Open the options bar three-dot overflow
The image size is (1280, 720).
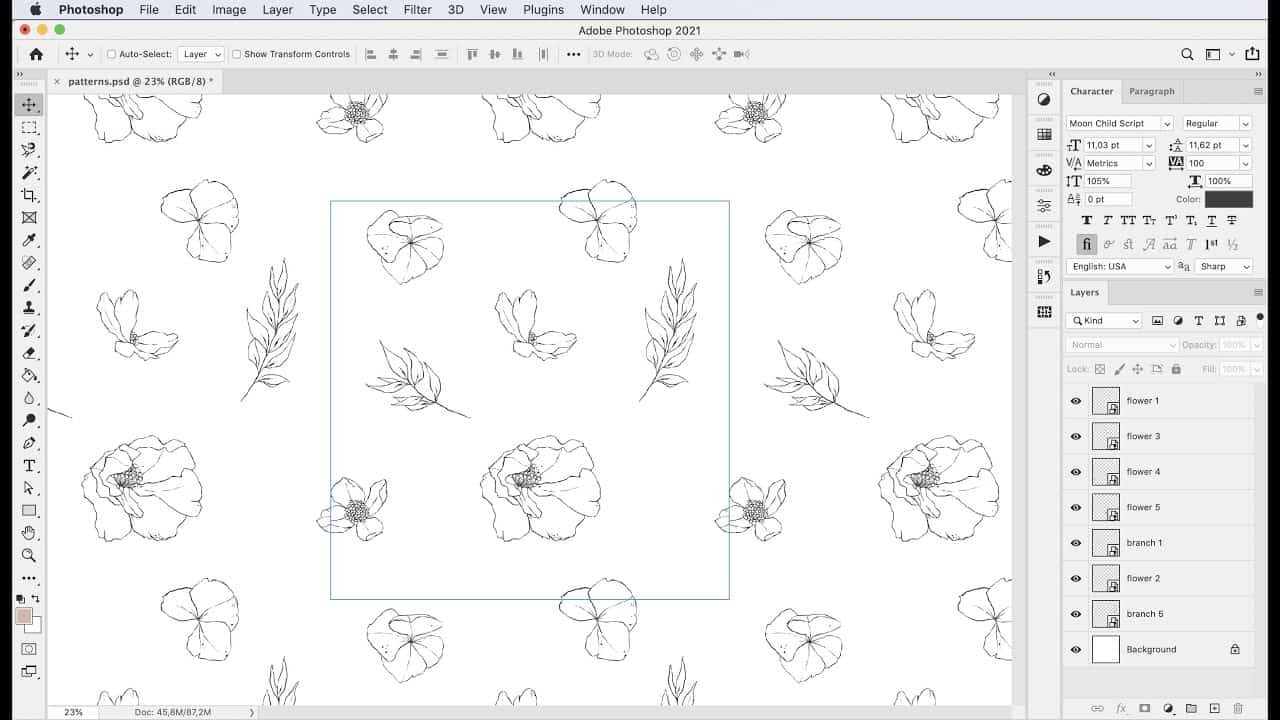click(573, 54)
